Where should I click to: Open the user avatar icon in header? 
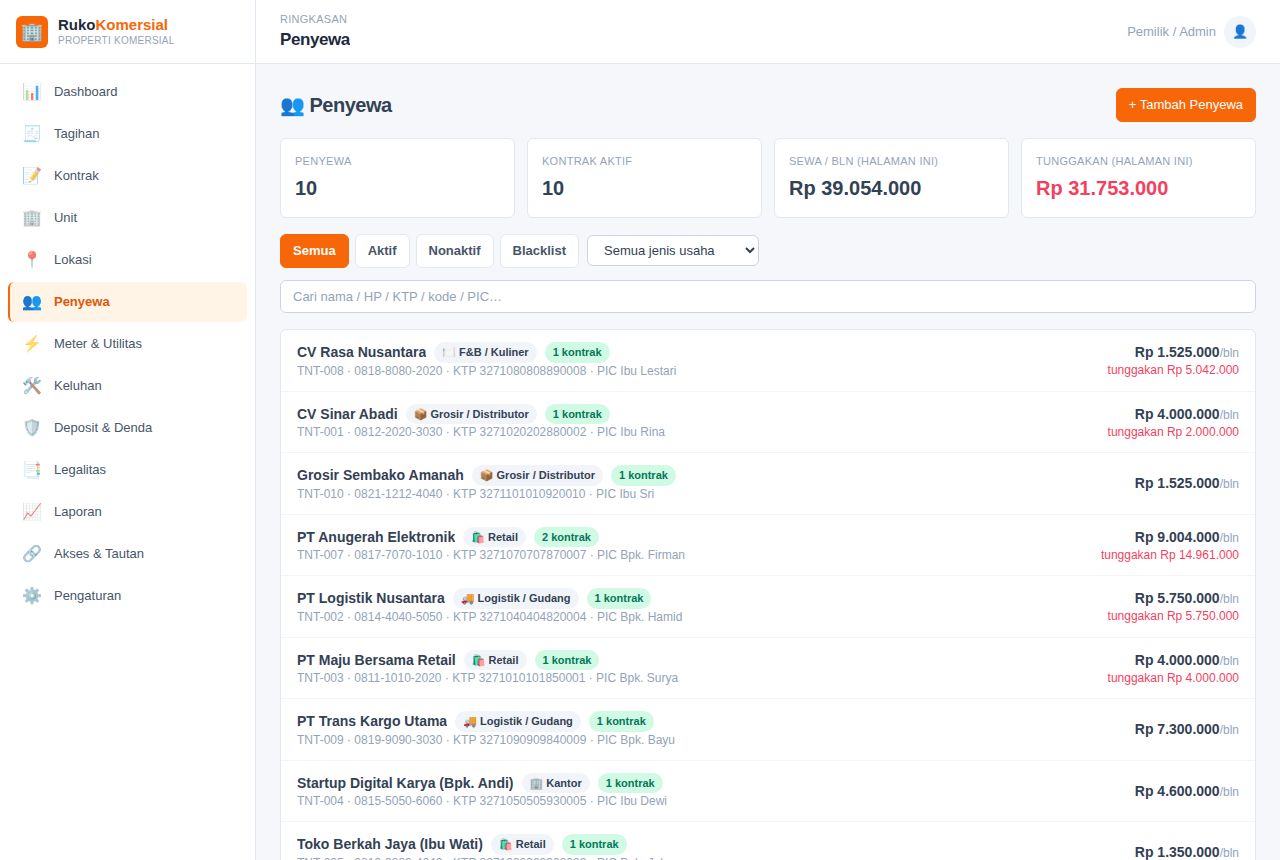1240,32
